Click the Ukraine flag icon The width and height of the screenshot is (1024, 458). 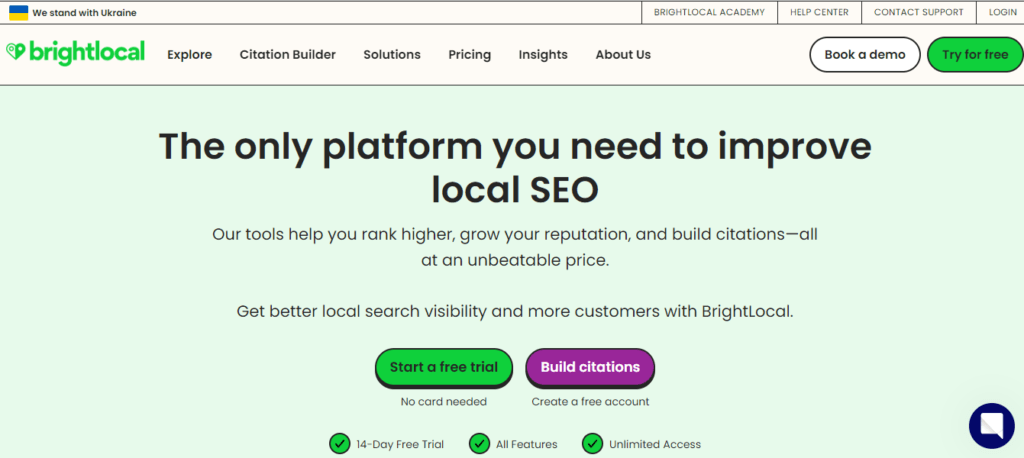pyautogui.click(x=18, y=12)
